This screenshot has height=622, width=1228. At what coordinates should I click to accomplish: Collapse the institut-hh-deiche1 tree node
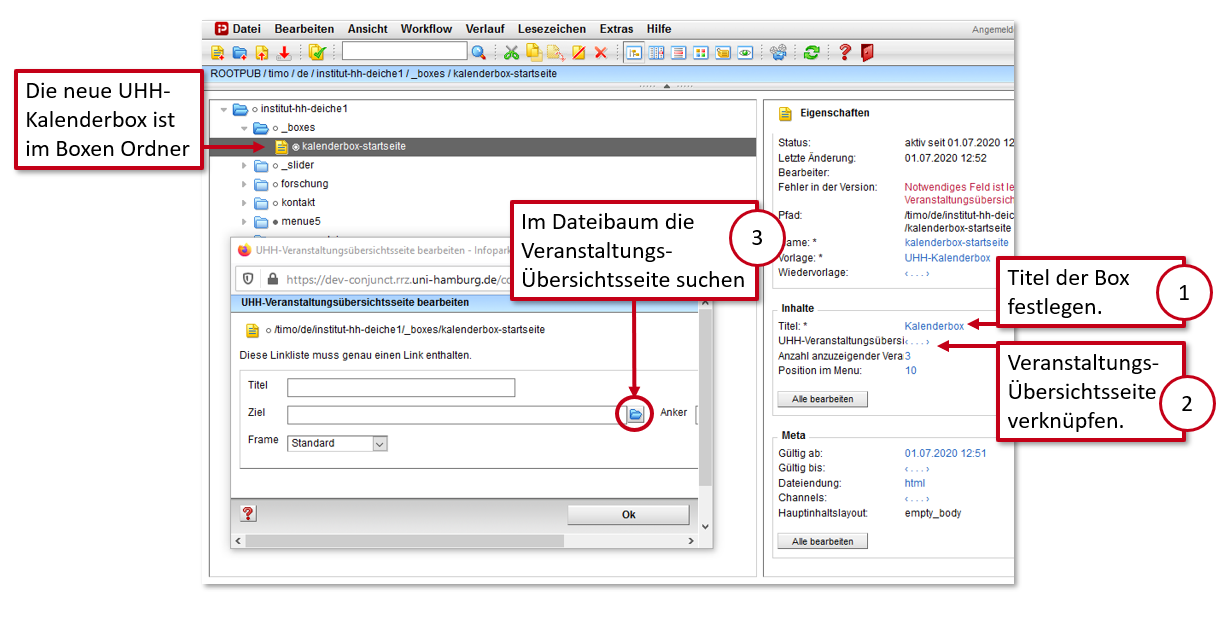coord(224,109)
